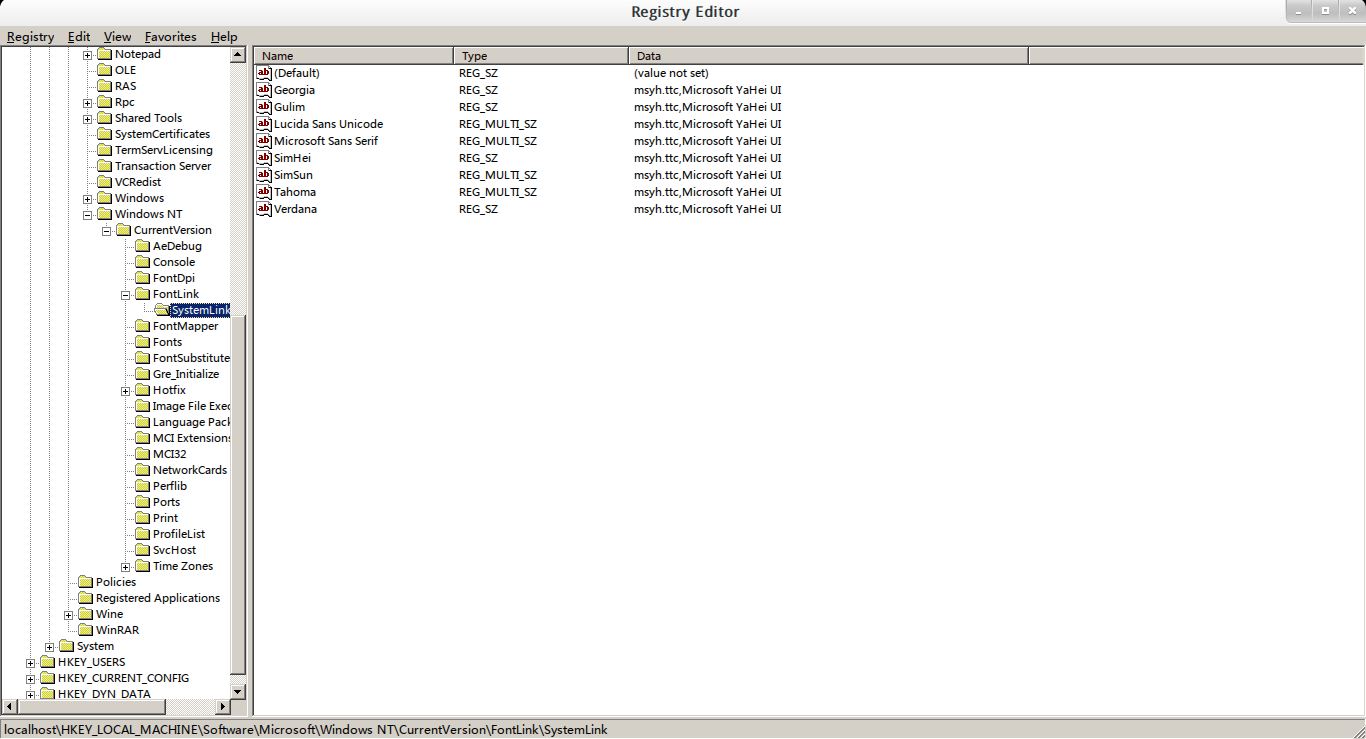
Task: Click the SimSun value string icon
Action: [x=264, y=175]
